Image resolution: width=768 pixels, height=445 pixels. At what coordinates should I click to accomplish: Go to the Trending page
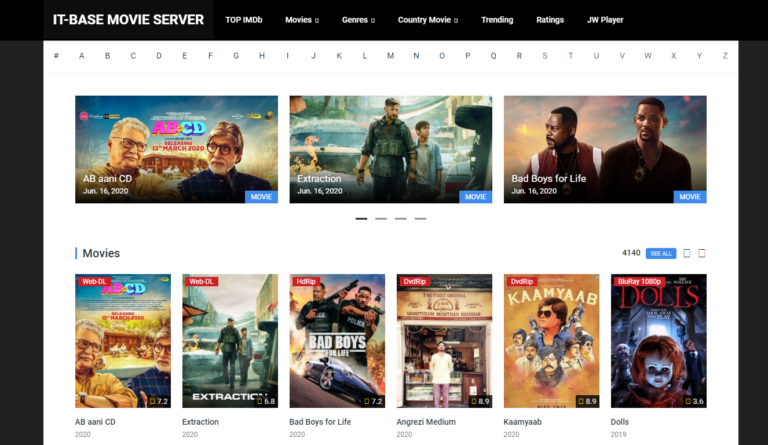[497, 20]
